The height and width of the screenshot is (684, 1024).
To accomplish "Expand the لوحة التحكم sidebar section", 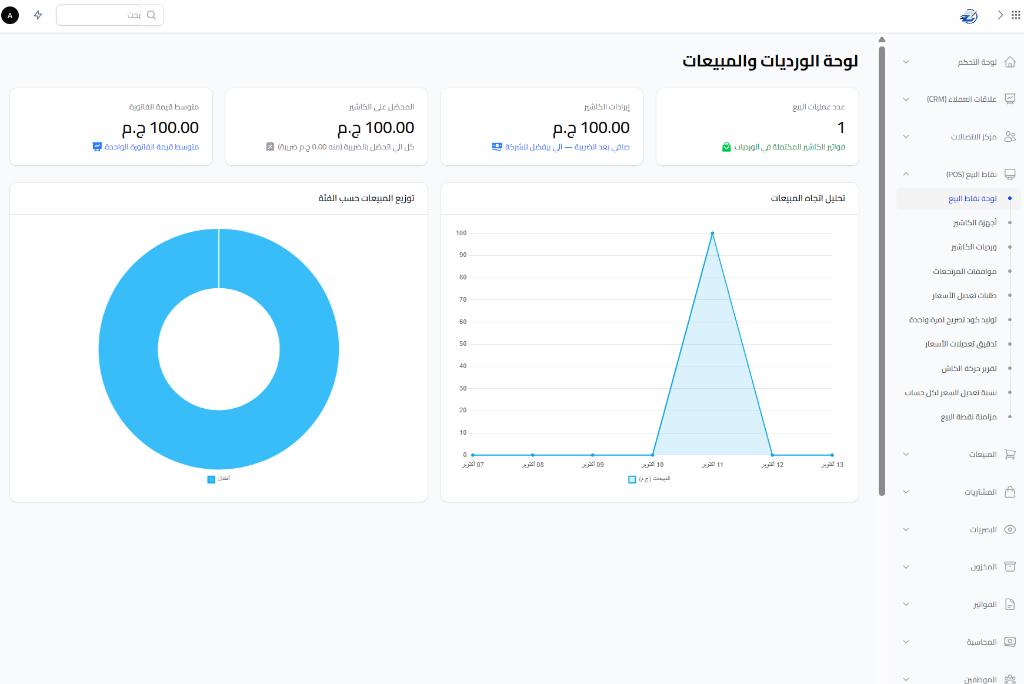I will pos(906,62).
